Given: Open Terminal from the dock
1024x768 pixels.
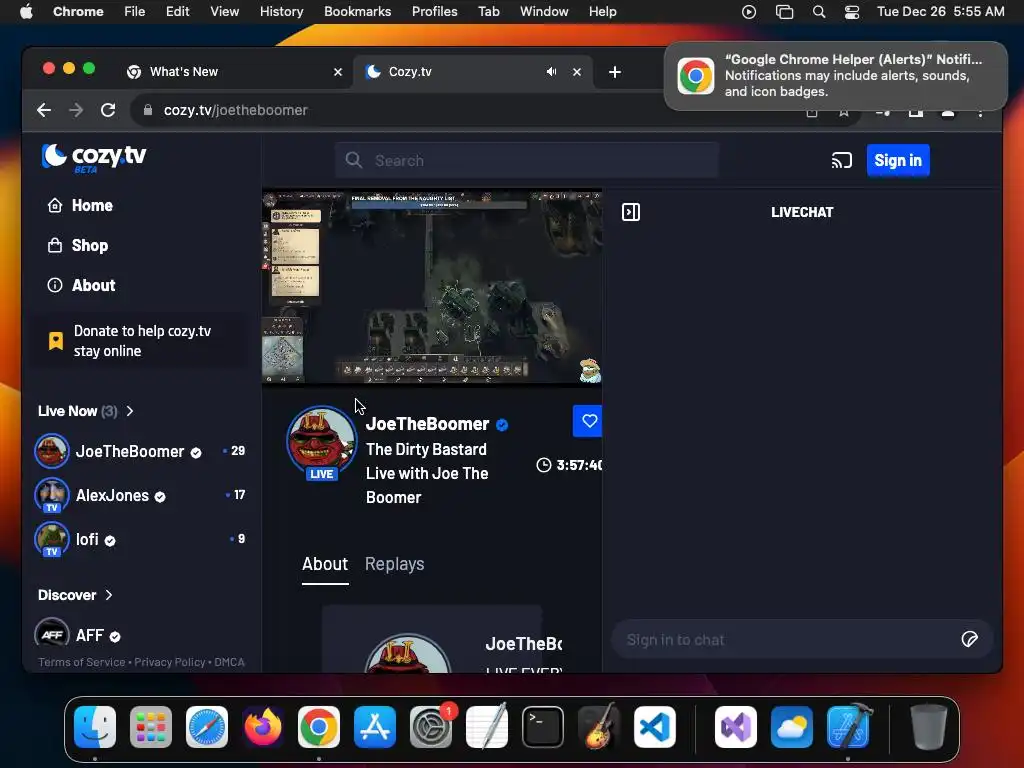Looking at the screenshot, I should 543,726.
